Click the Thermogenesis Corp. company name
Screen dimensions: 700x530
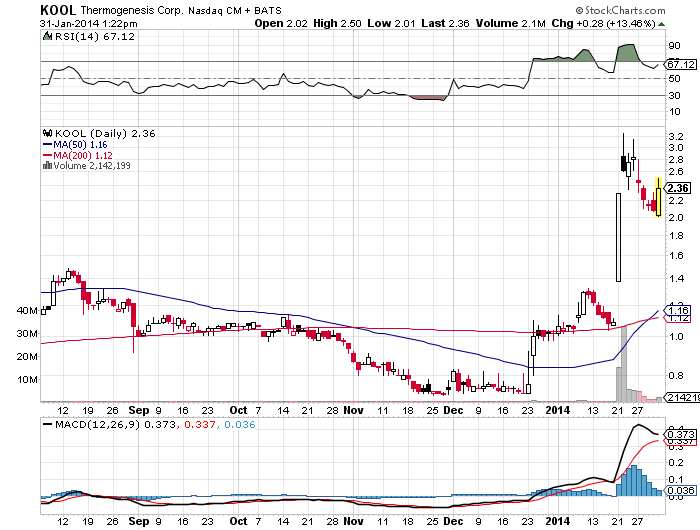132,10
